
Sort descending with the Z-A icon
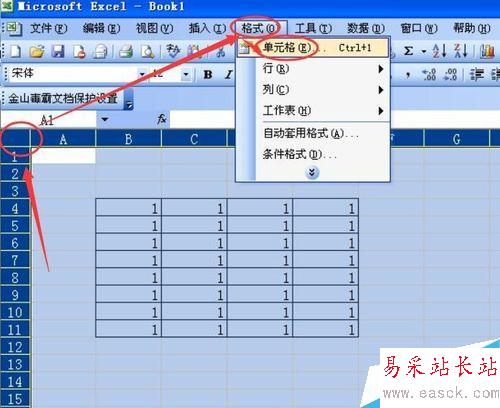tap(460, 51)
